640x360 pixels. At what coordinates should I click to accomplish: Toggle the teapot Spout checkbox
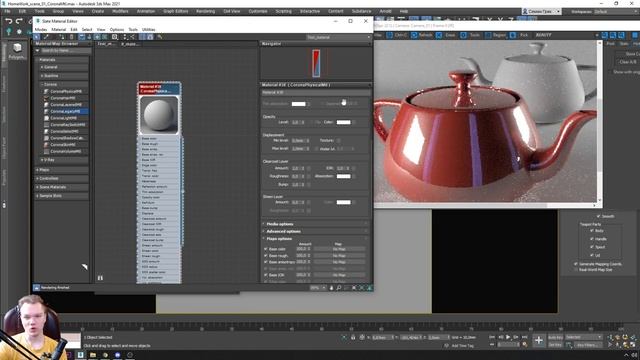pyautogui.click(x=592, y=247)
